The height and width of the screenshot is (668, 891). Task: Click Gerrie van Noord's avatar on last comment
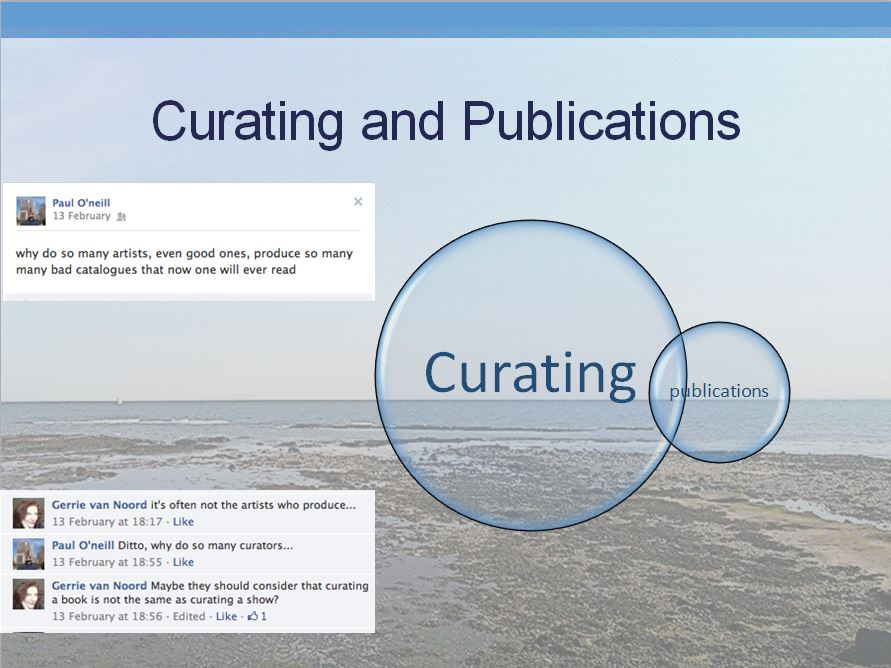[x=27, y=594]
